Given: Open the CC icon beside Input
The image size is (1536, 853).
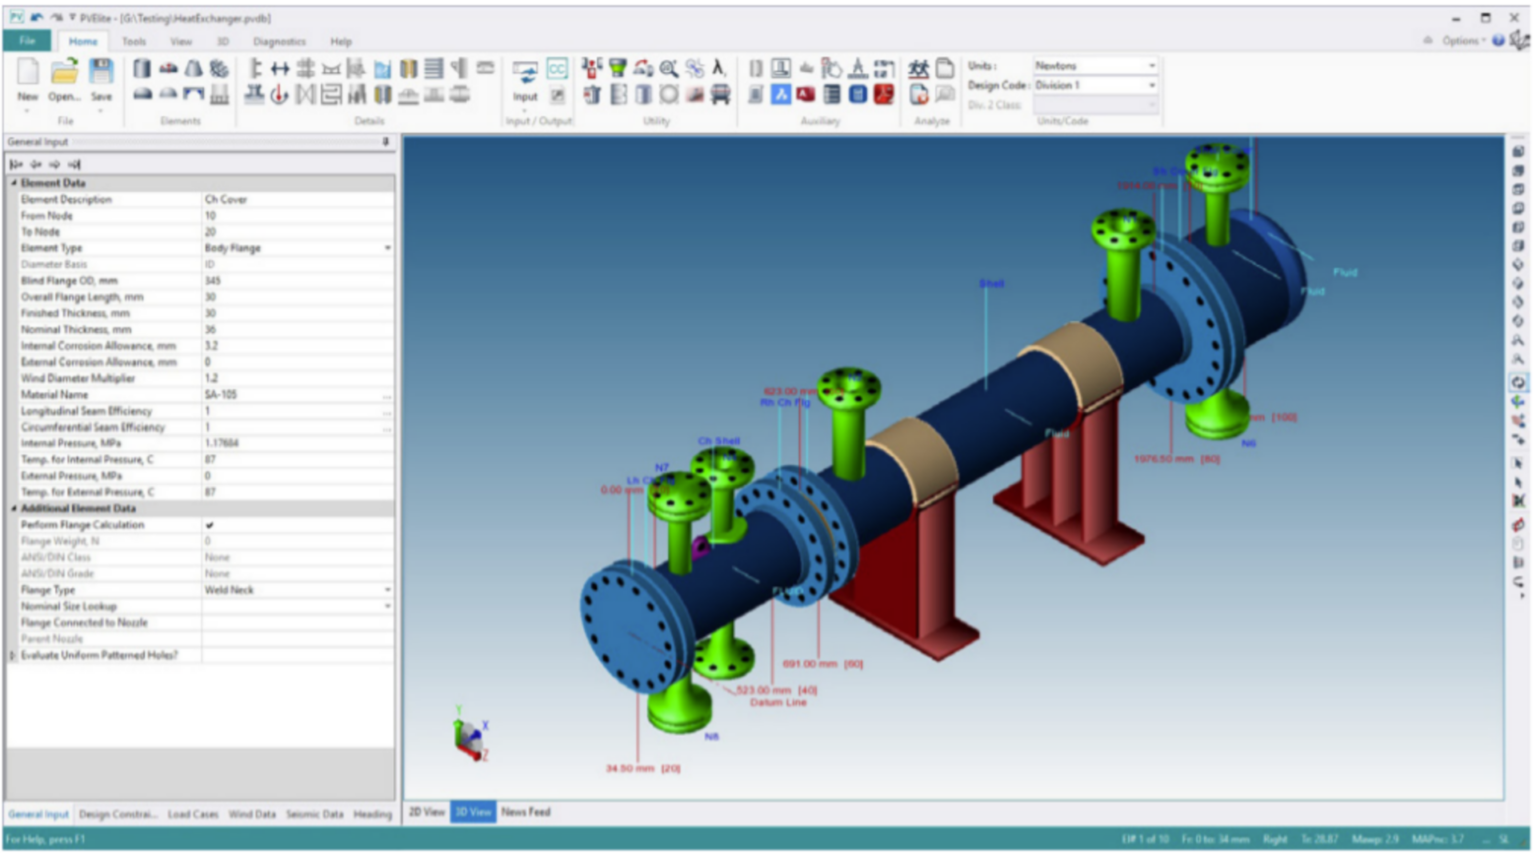Looking at the screenshot, I should coord(559,68).
